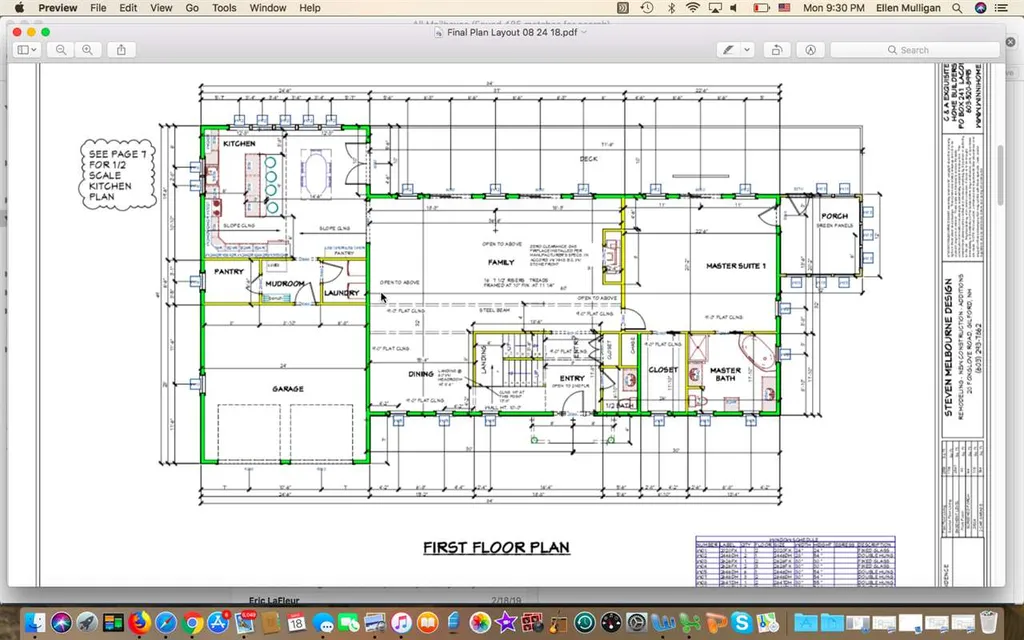Select the Highlight pen tool
The width and height of the screenshot is (1024, 640).
click(728, 50)
